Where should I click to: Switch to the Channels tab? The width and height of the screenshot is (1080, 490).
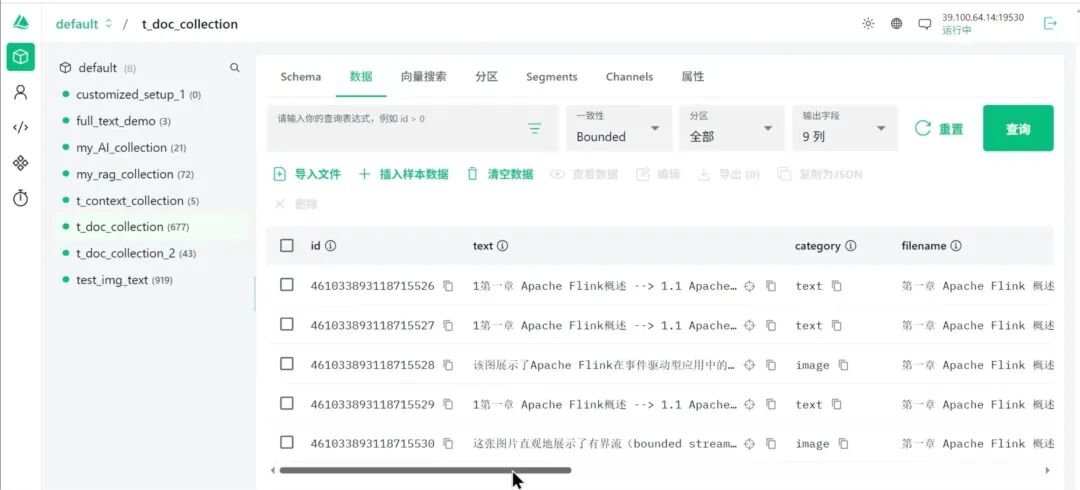click(630, 76)
